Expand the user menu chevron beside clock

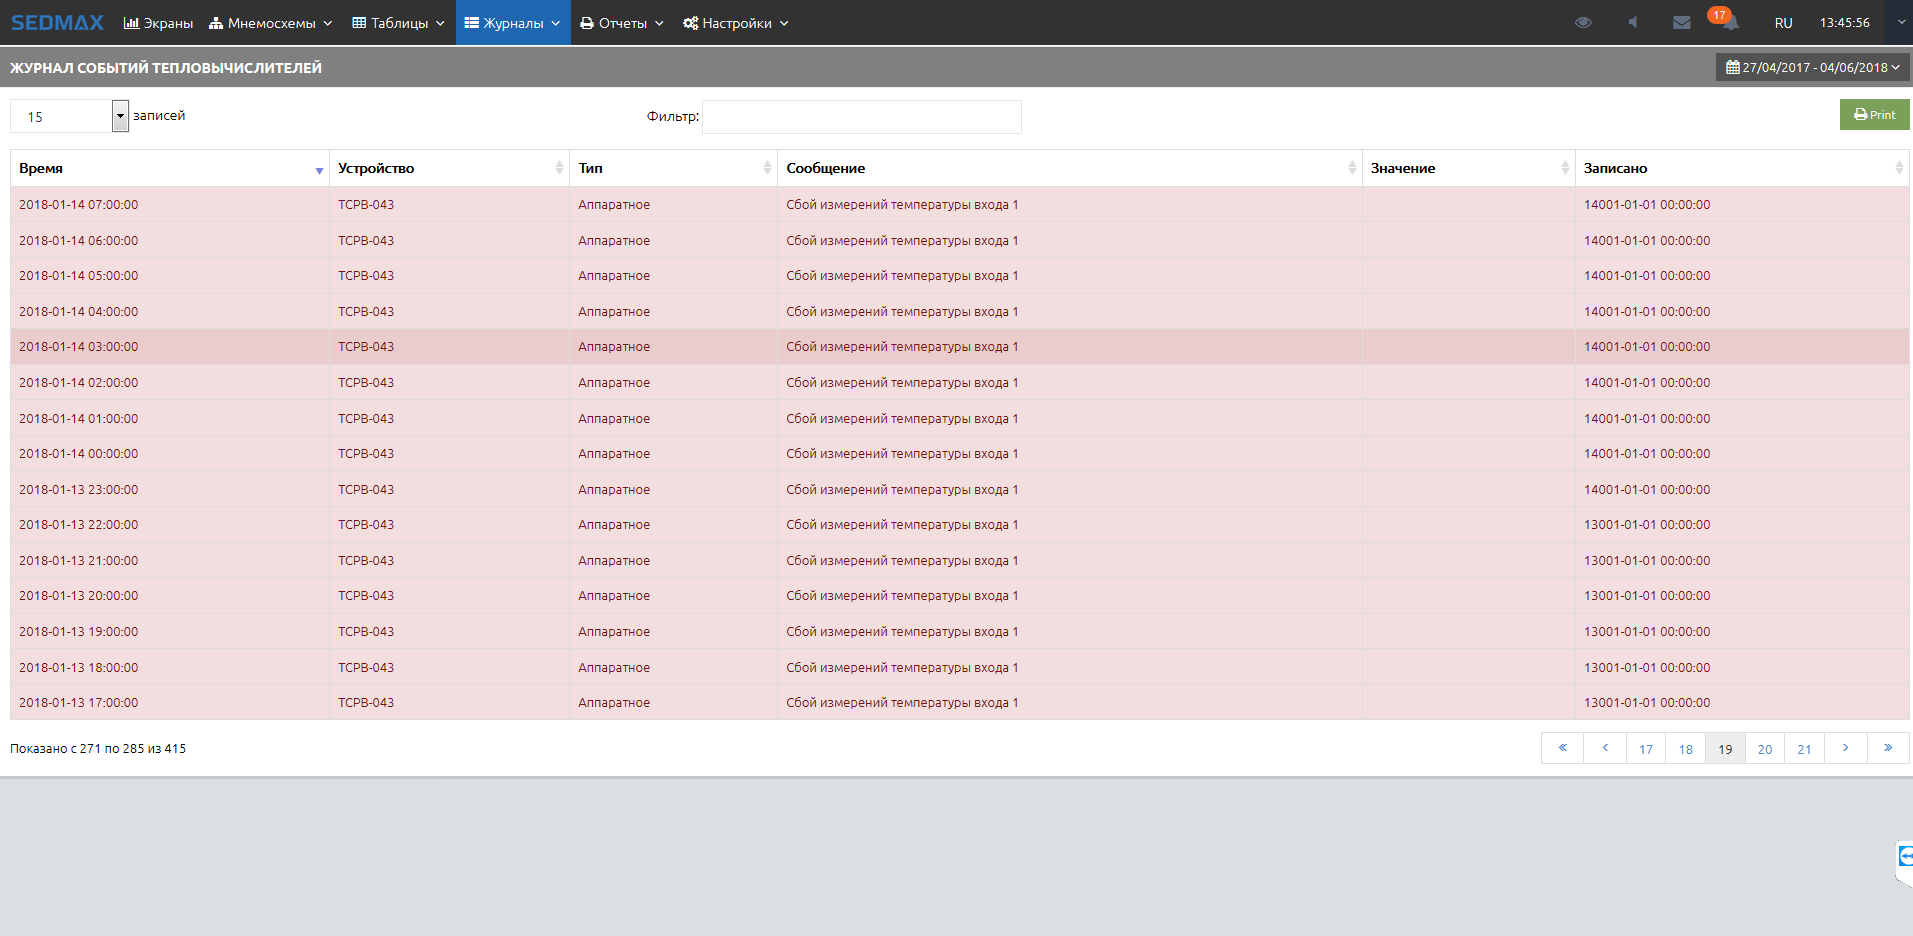(x=1901, y=22)
